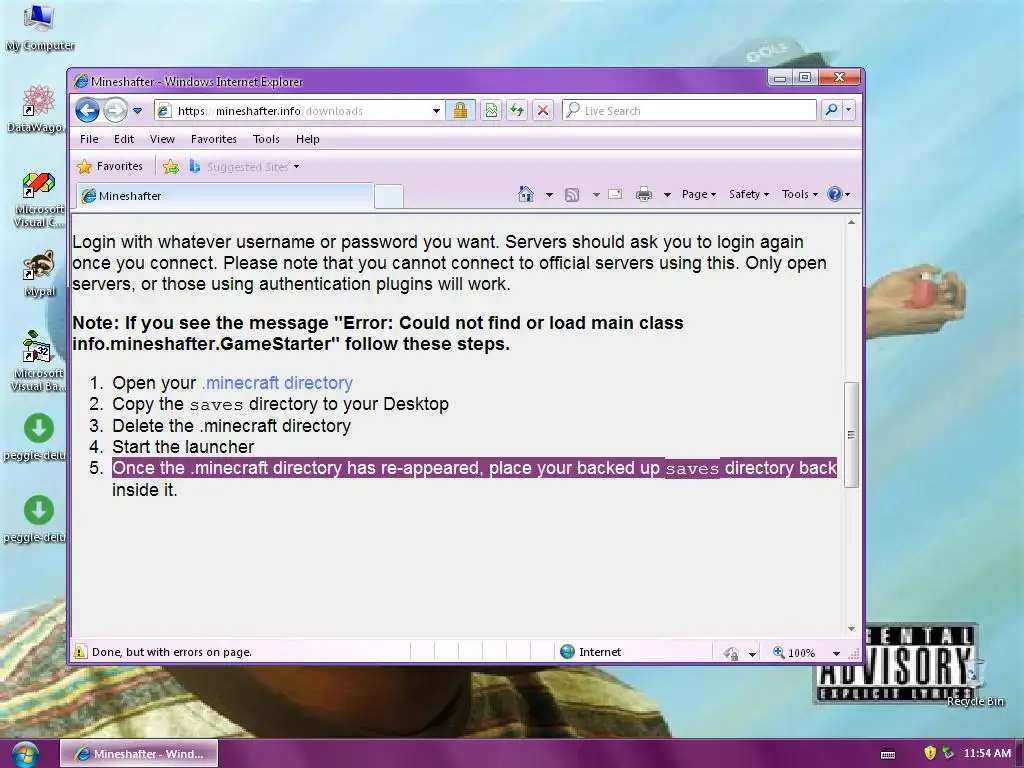Click the greyed Forward arrow button
Viewport: 1024px width, 768px height.
(x=116, y=110)
